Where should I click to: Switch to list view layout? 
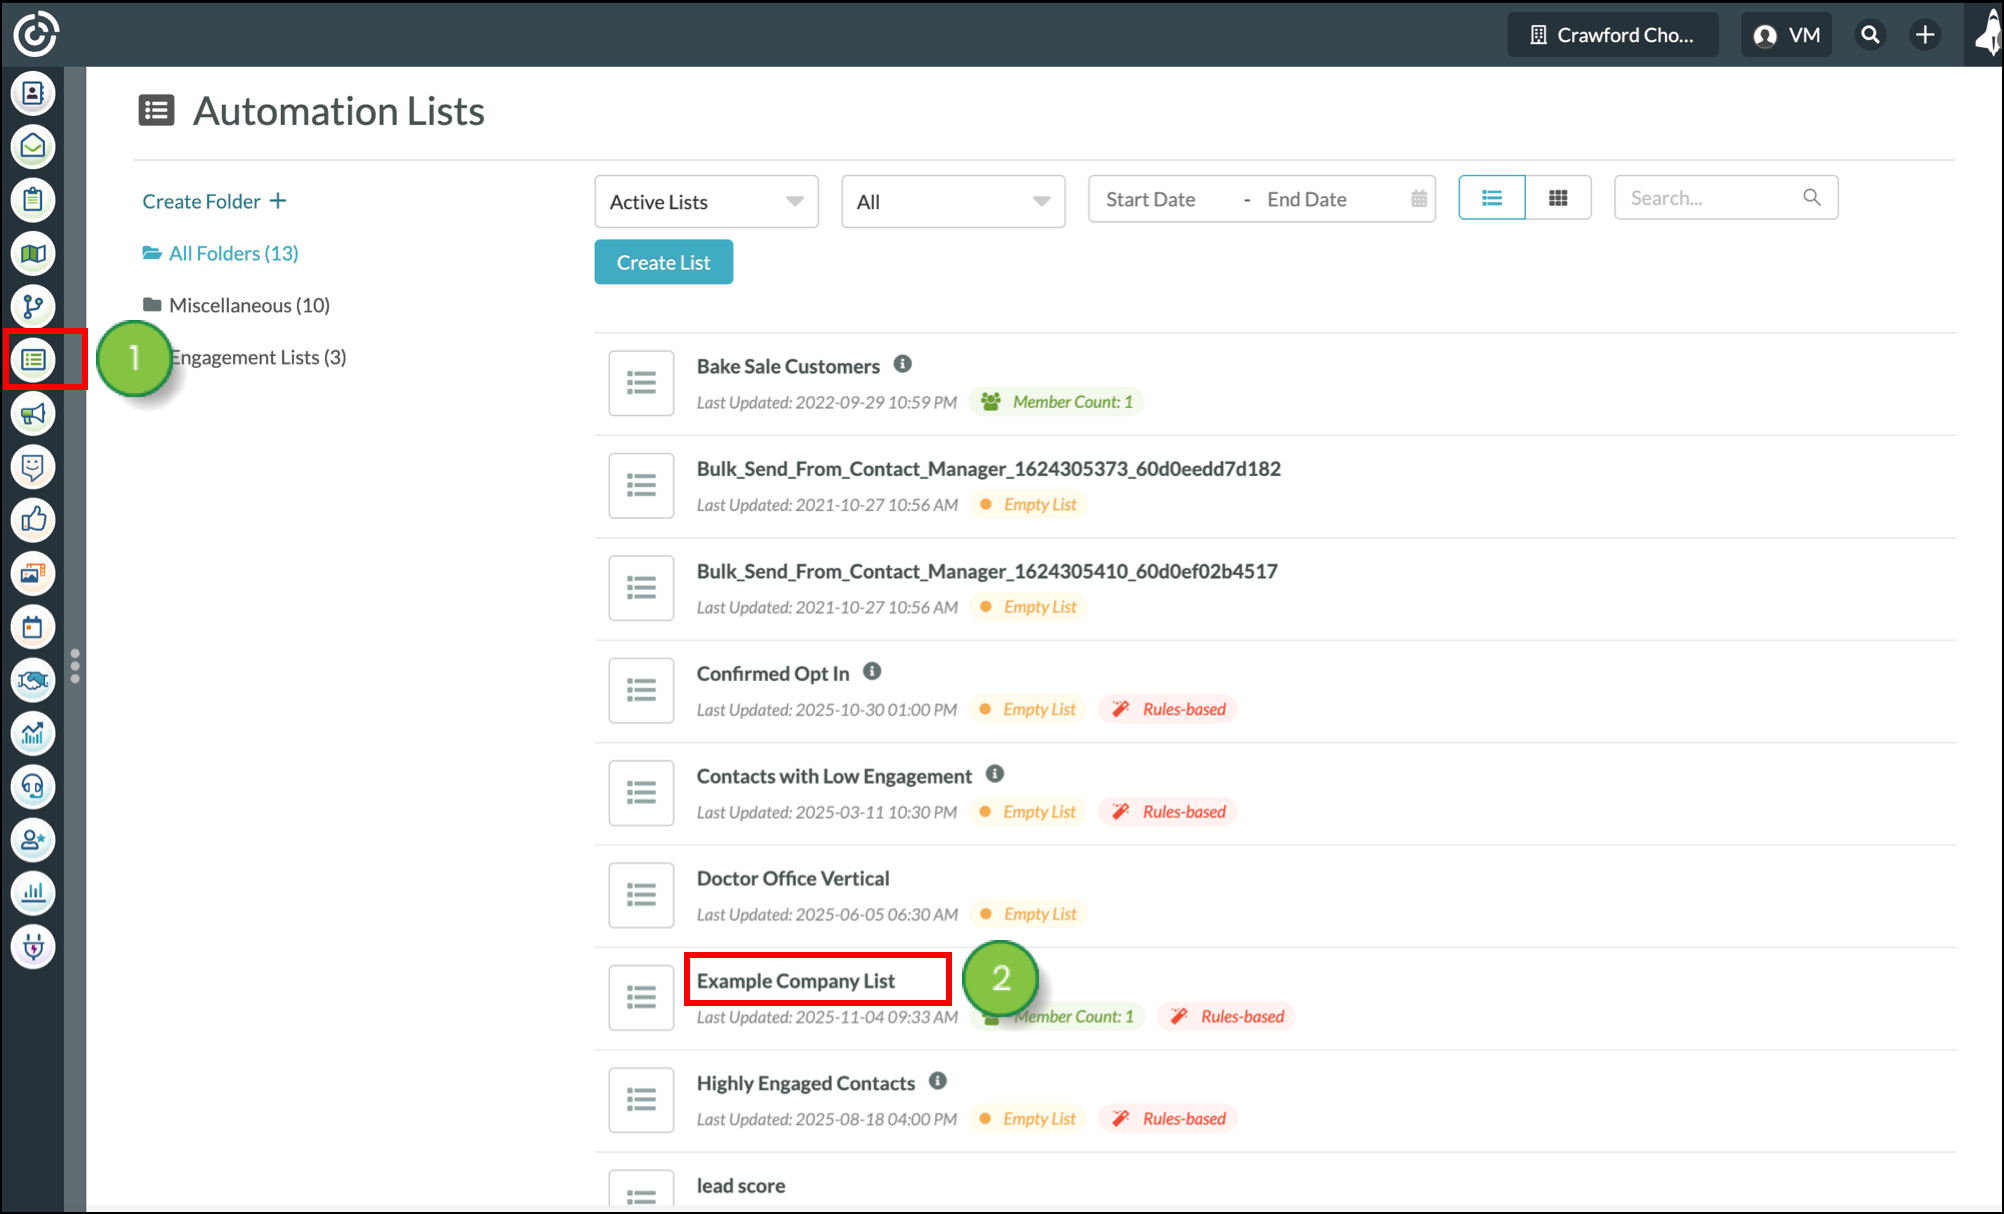[x=1491, y=198]
